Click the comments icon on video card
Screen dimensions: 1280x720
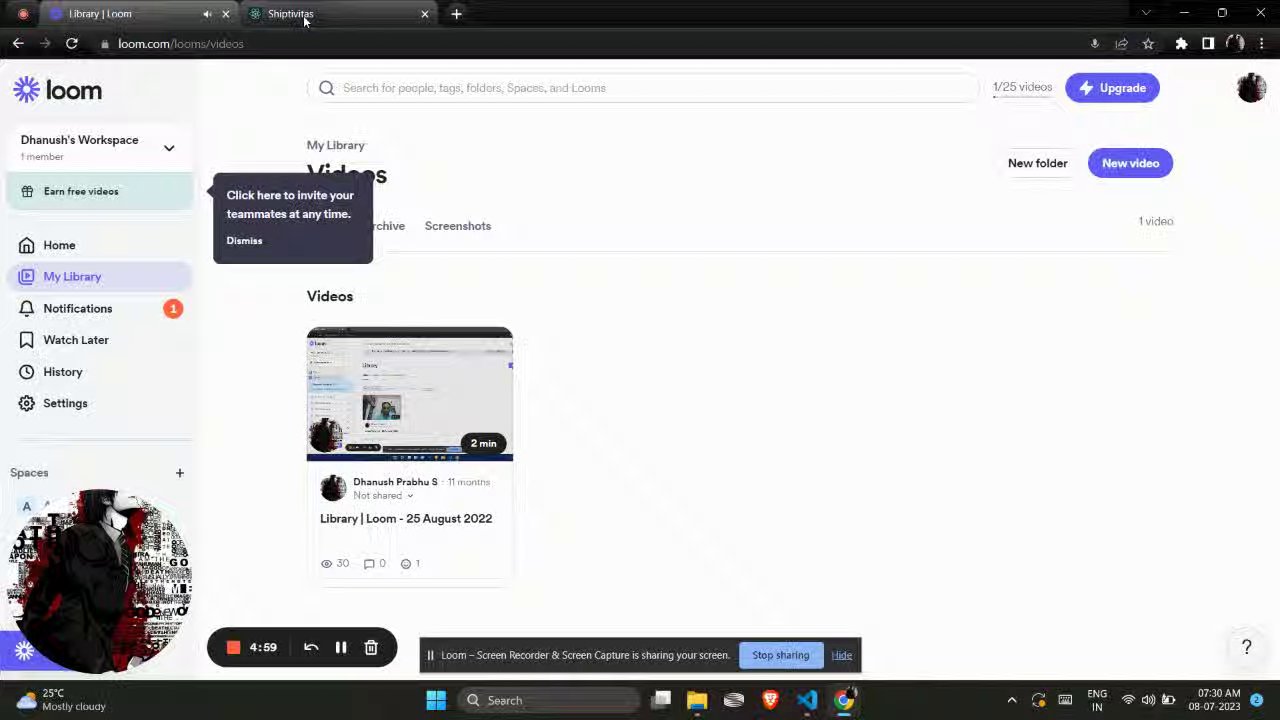coord(369,564)
